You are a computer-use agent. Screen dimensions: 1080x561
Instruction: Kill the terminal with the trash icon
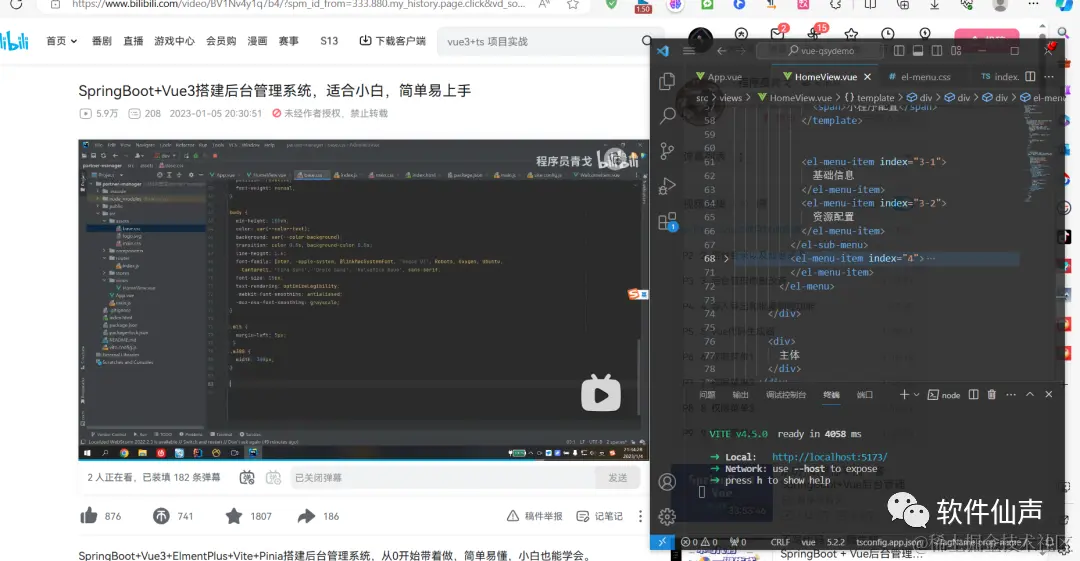[x=992, y=394]
